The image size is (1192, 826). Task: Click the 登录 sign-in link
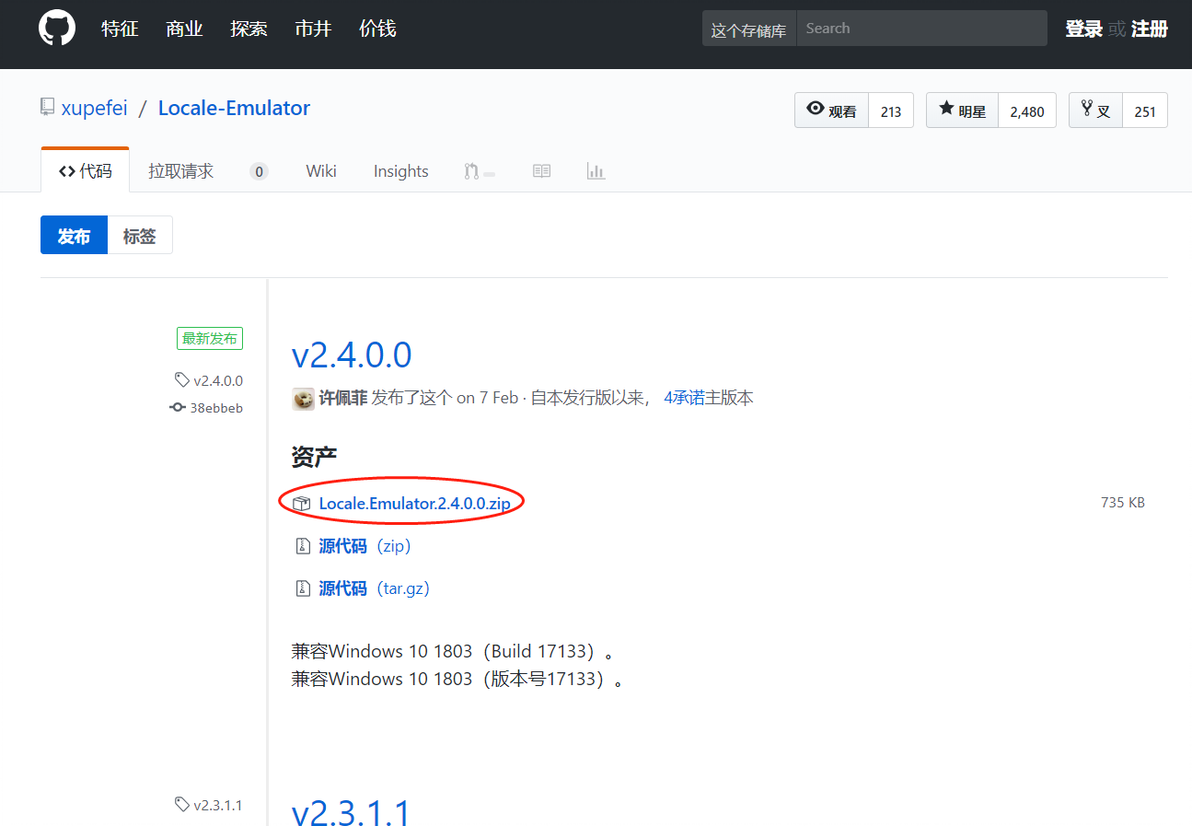coord(1084,29)
